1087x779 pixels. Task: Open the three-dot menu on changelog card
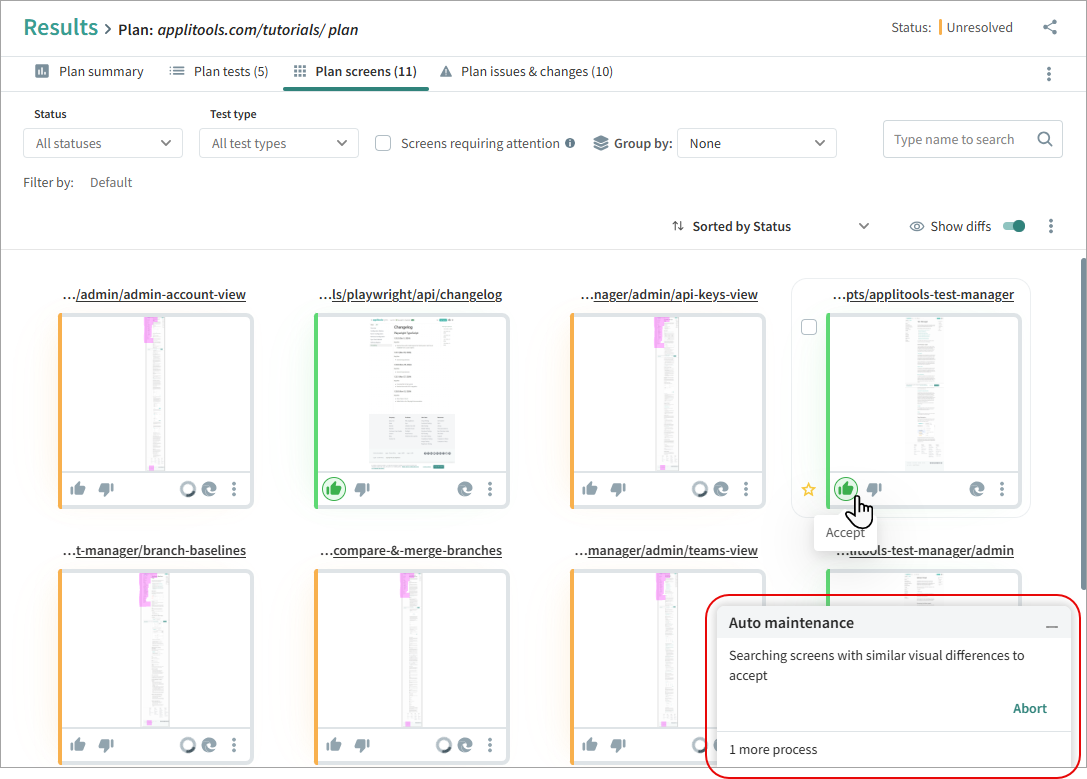(490, 489)
